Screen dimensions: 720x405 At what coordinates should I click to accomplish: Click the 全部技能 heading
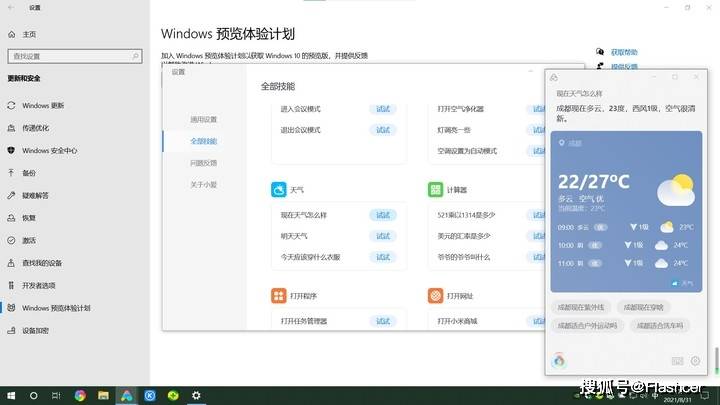[x=278, y=86]
